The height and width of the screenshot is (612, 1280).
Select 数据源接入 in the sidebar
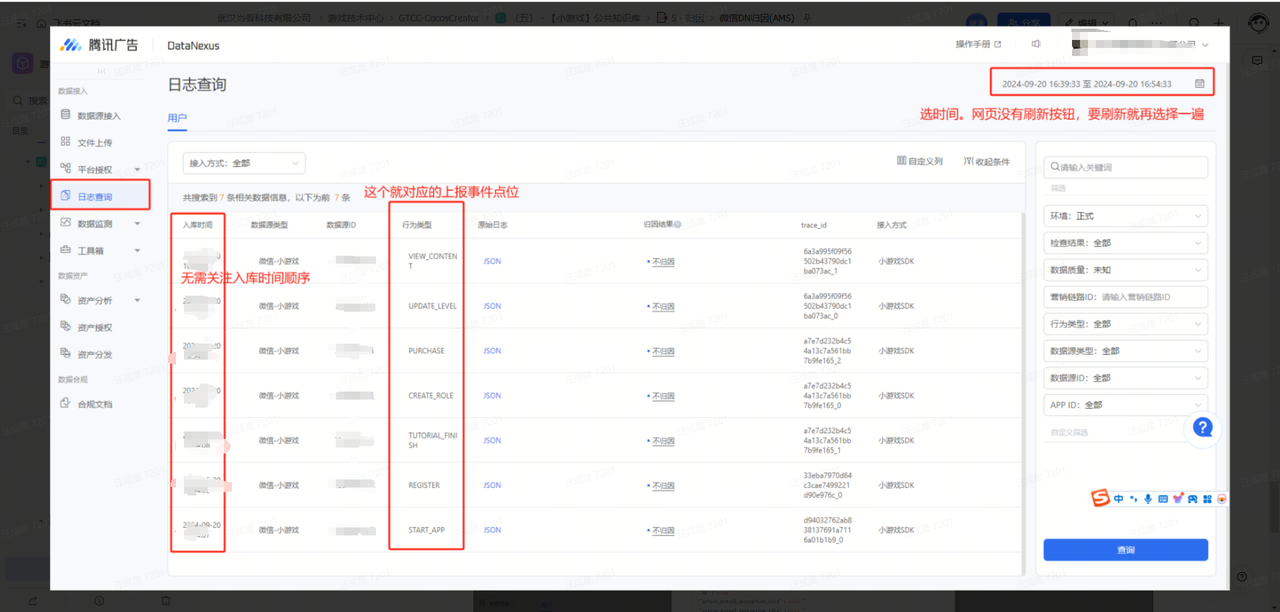tap(98, 116)
